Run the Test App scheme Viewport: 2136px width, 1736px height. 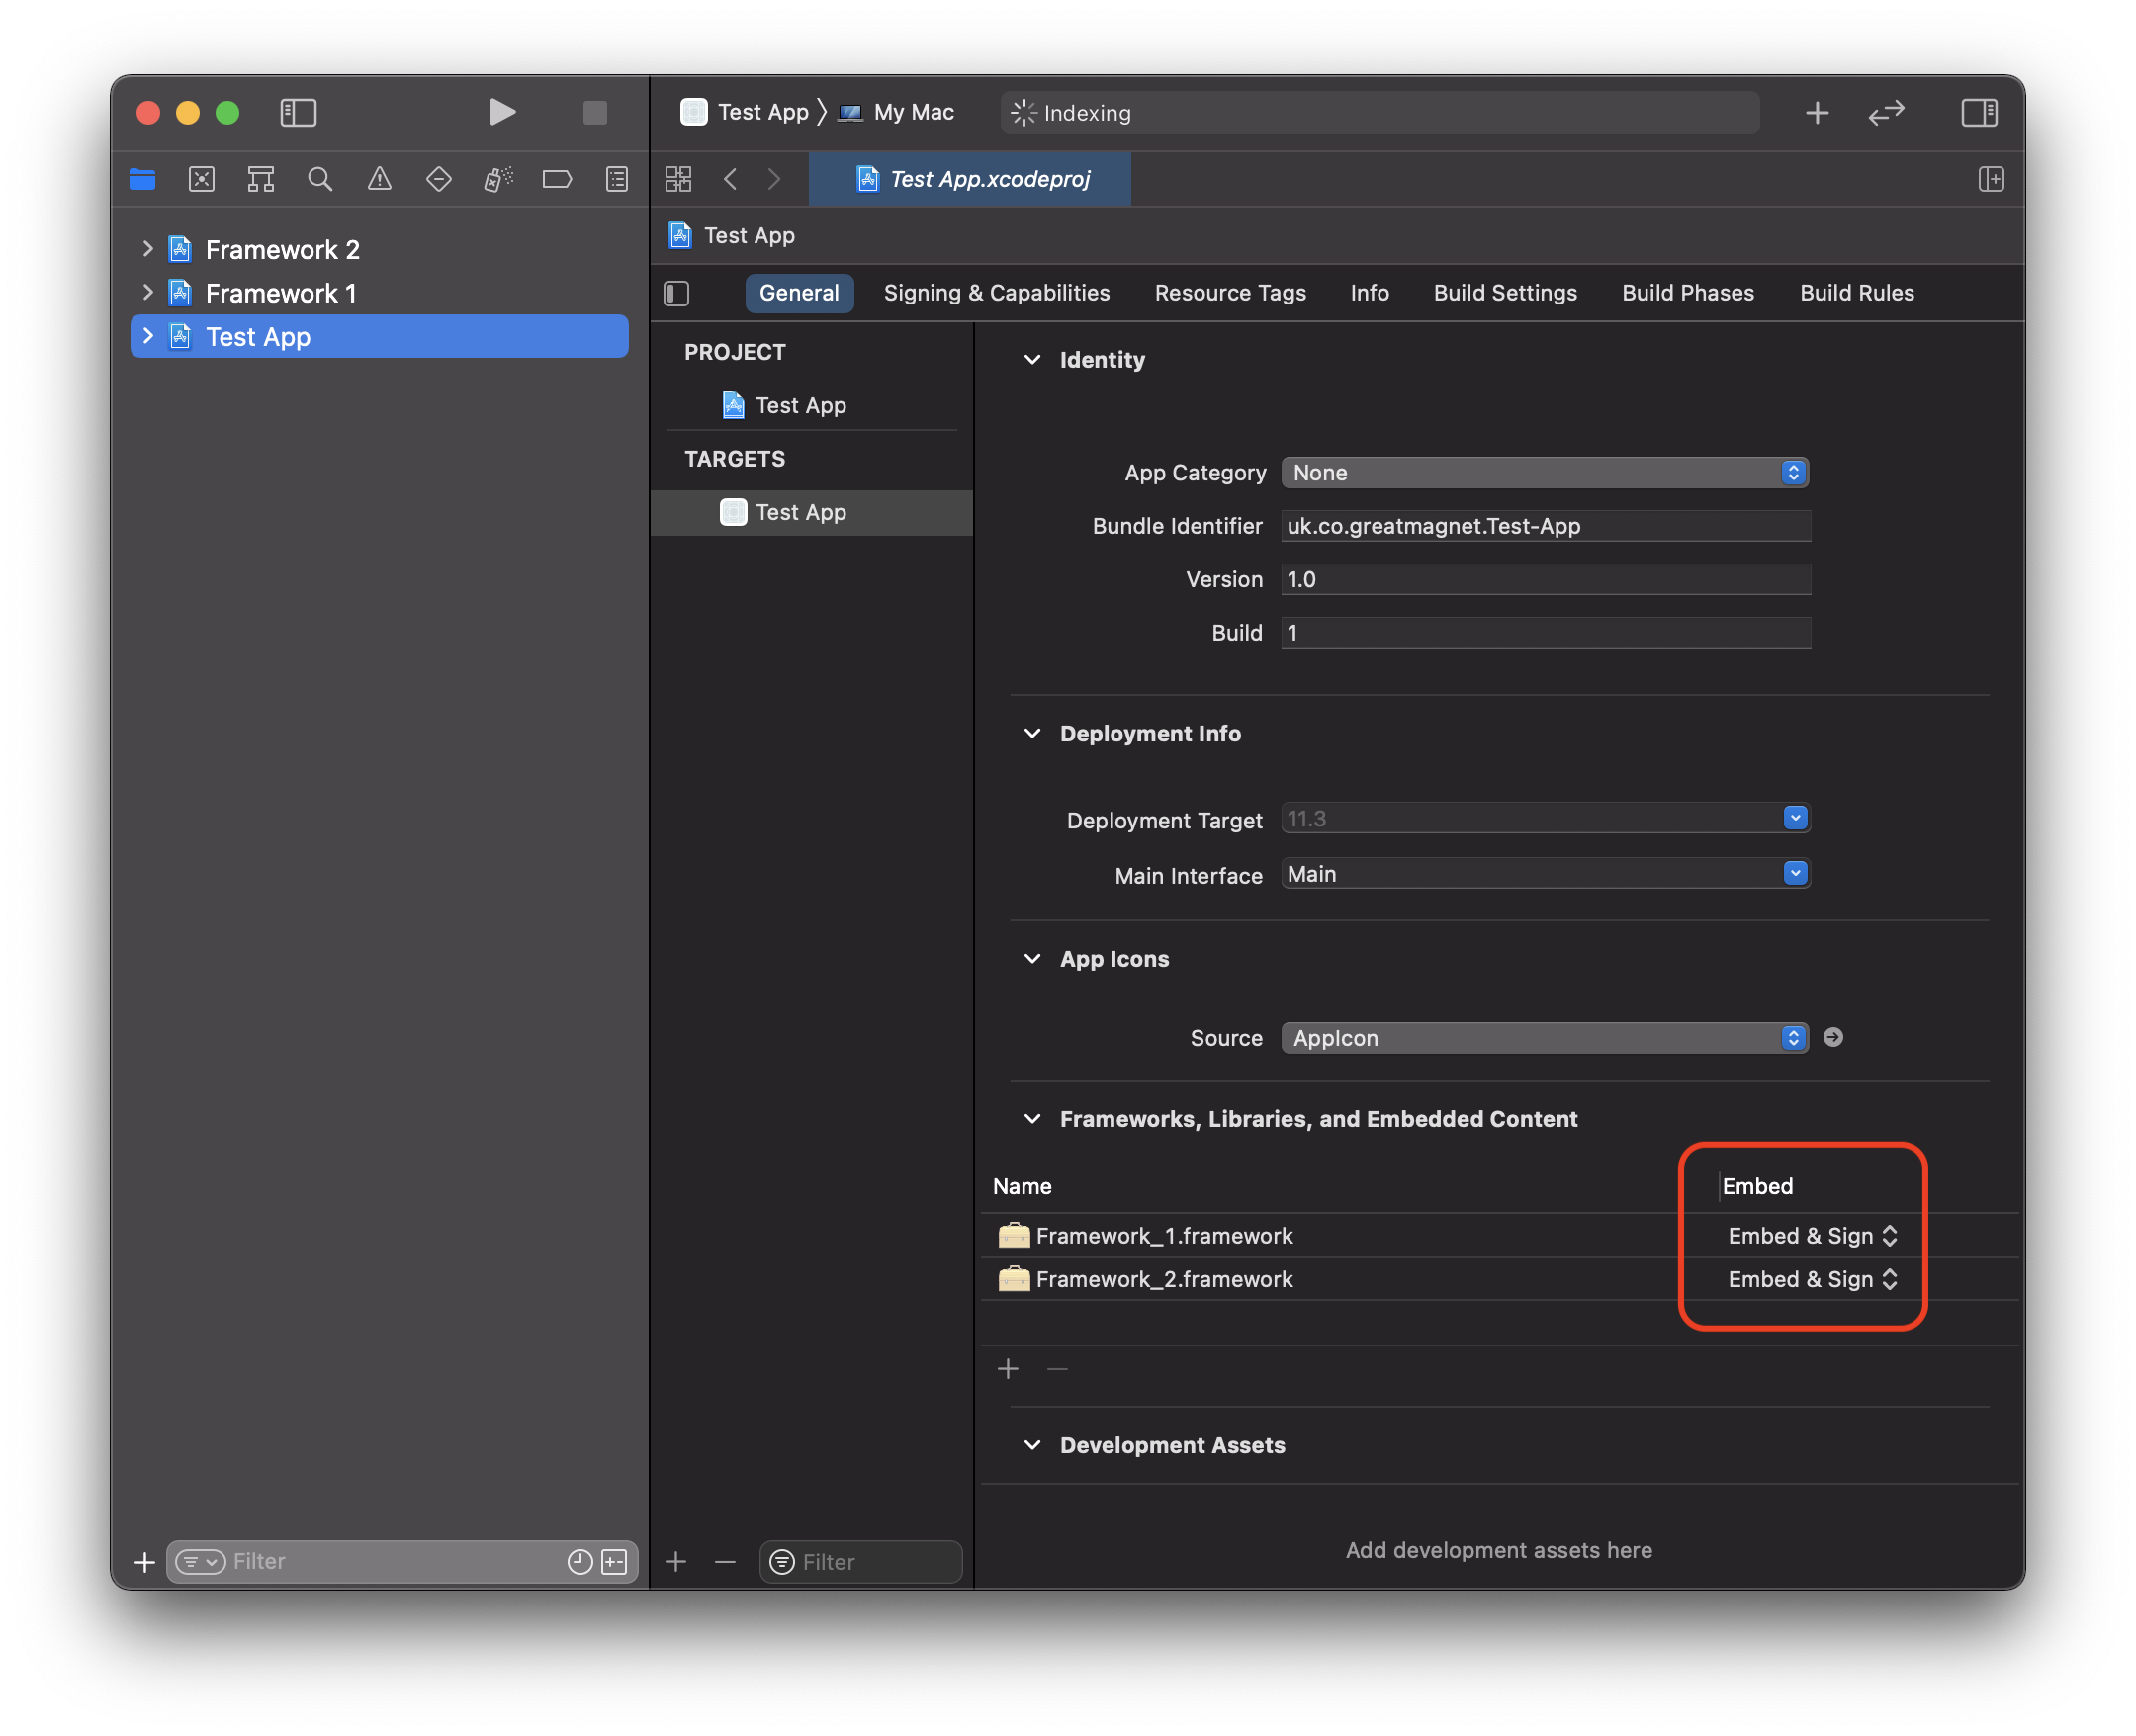tap(502, 112)
